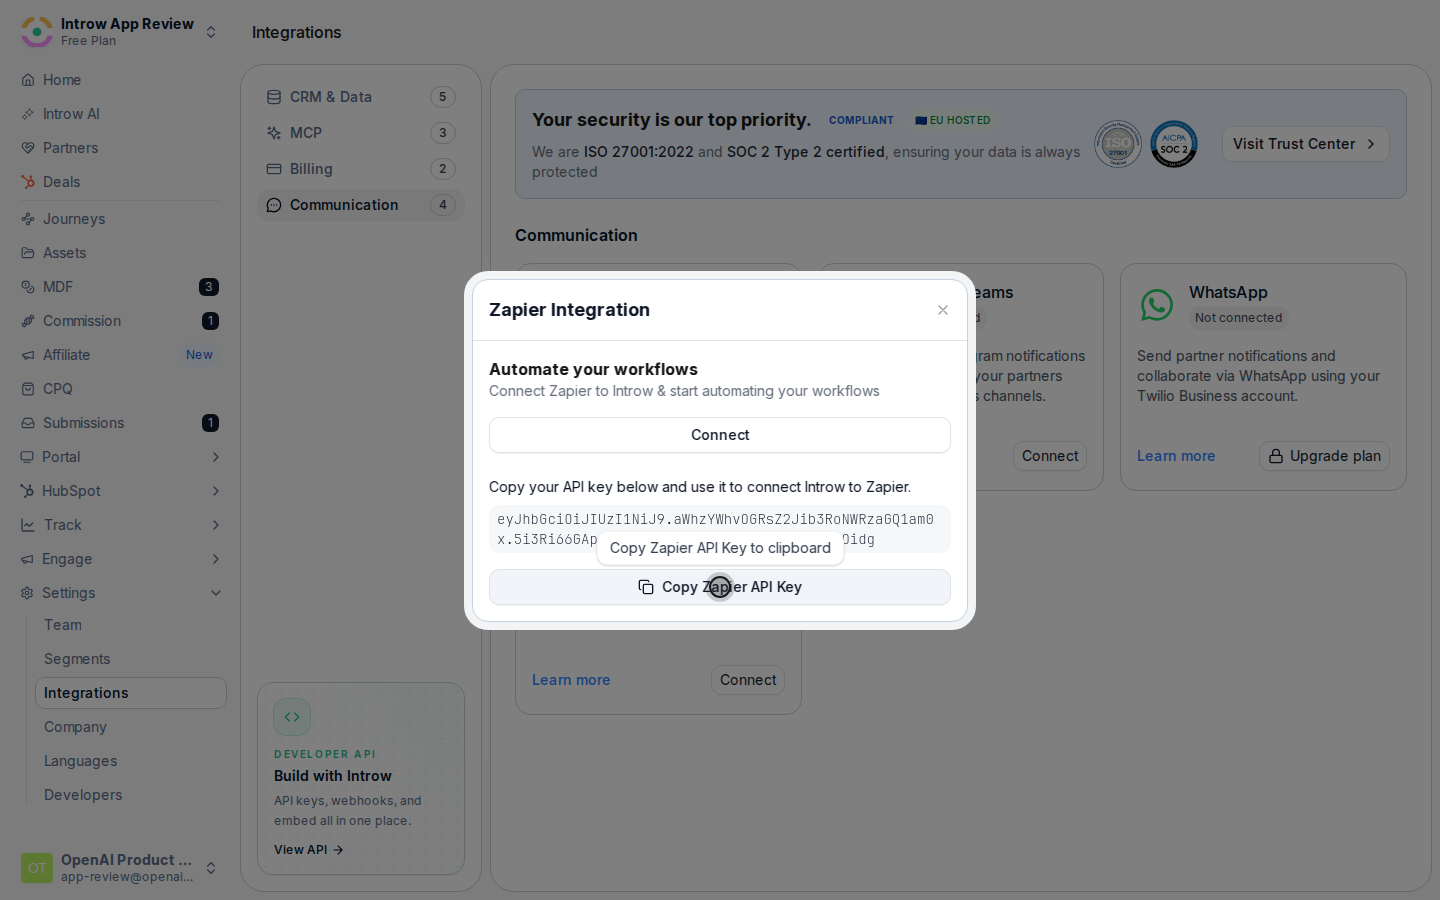The width and height of the screenshot is (1440, 900).
Task: Click the Track chart icon
Action: 28,525
